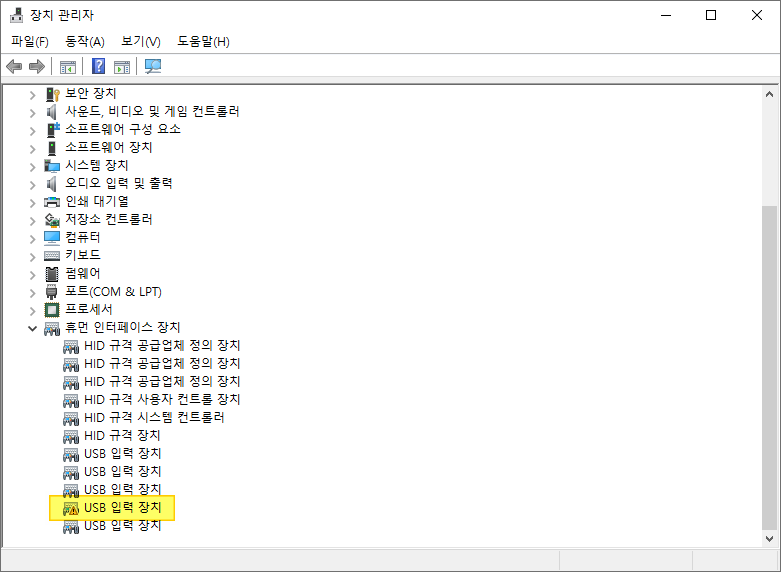781x572 pixels.
Task: Click the 장치 관리자 title bar icon
Action: pos(16,15)
